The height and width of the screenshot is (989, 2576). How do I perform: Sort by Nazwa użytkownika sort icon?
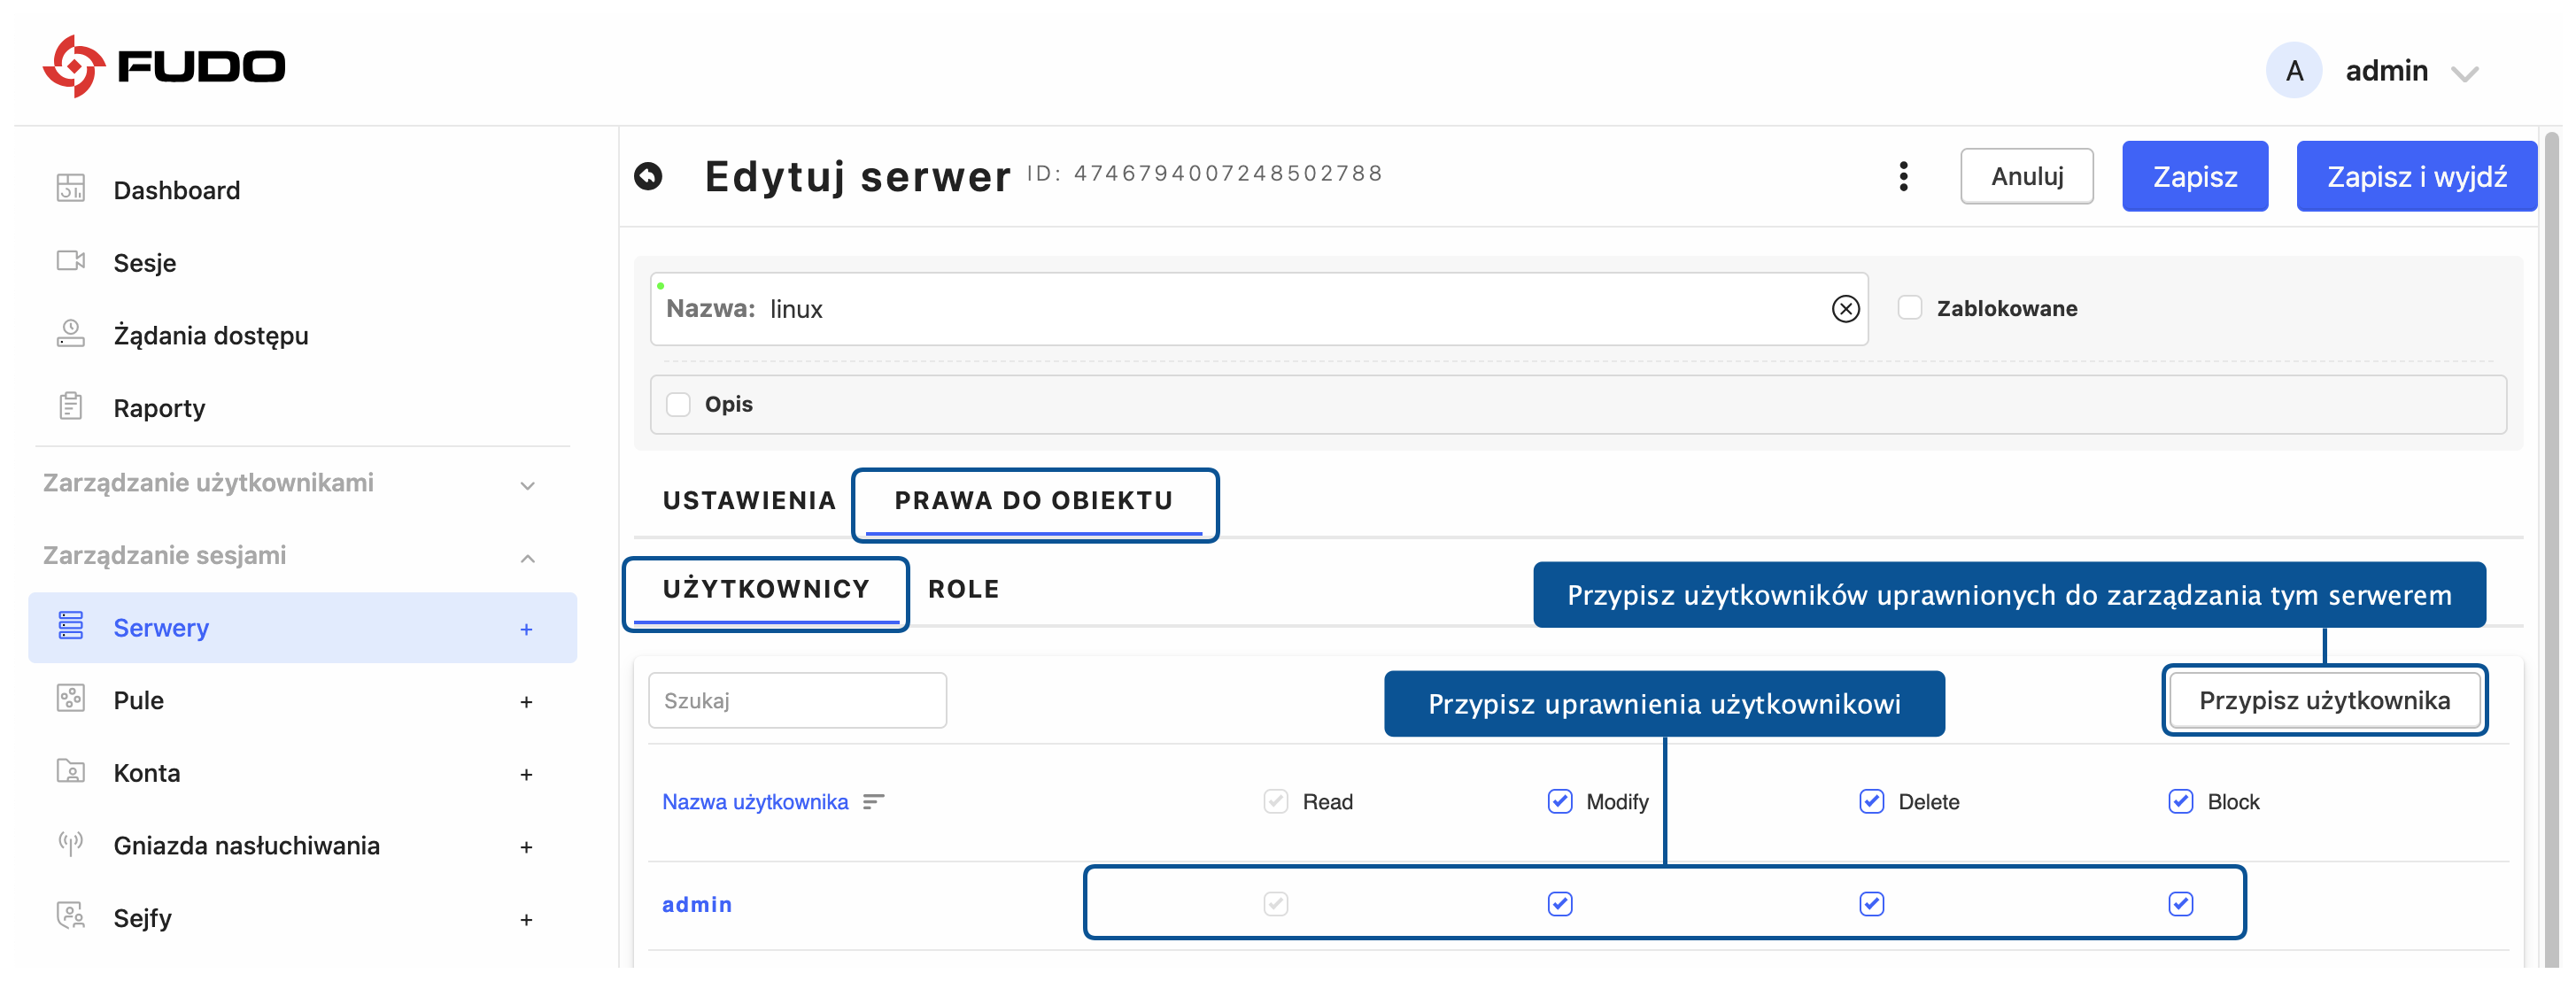(x=873, y=802)
